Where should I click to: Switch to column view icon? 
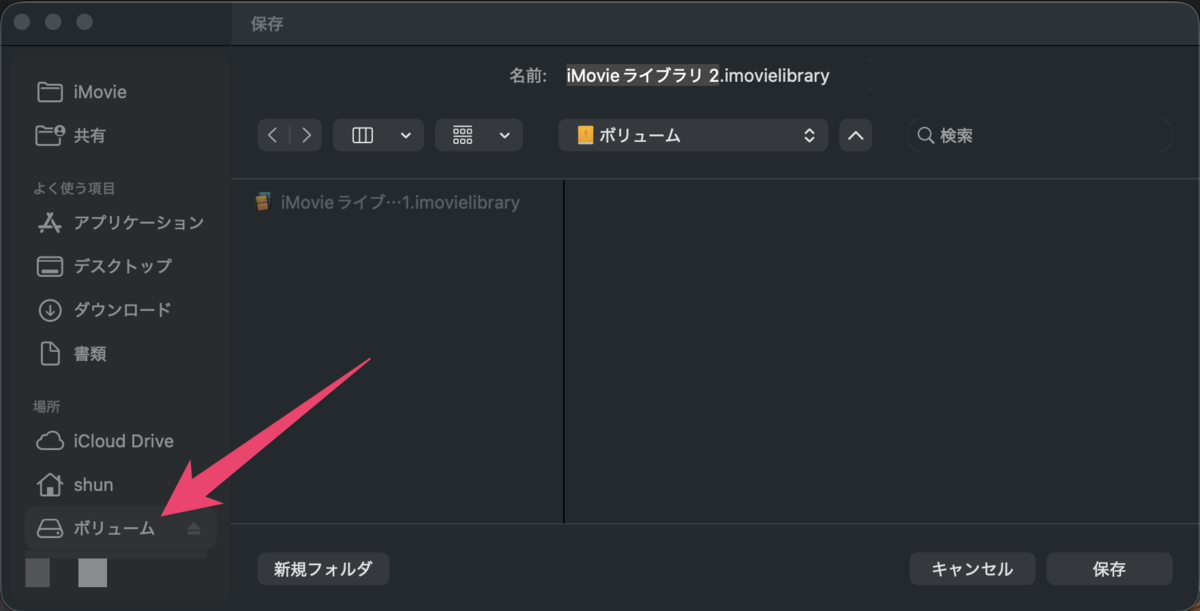(363, 135)
